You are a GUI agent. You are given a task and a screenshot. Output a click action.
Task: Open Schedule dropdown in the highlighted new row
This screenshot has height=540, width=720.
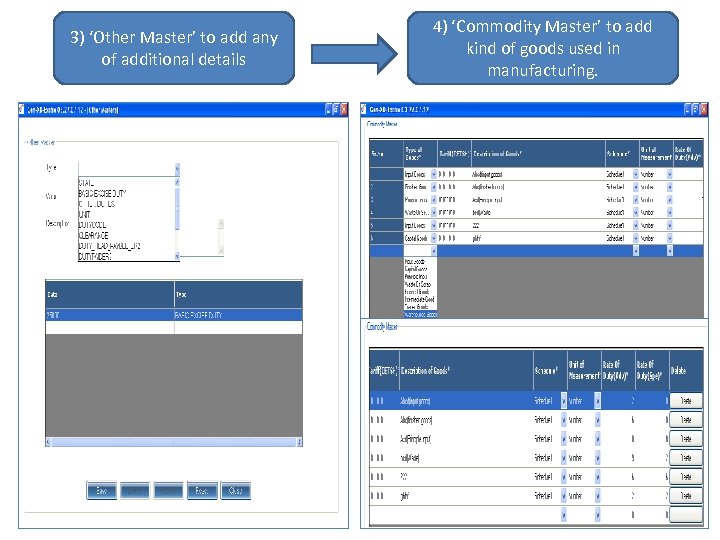[x=636, y=251]
